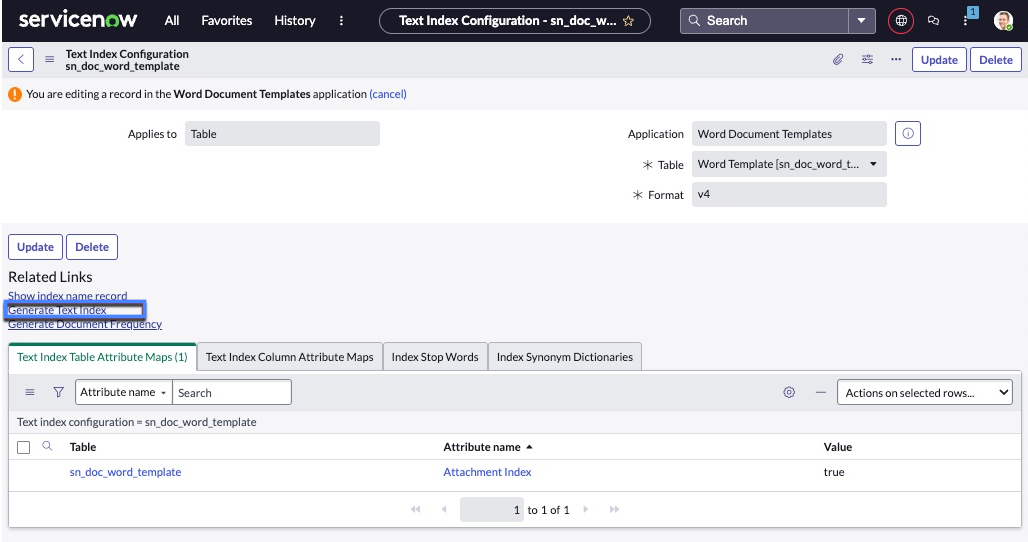Open list personalize gear icon

pos(789,392)
